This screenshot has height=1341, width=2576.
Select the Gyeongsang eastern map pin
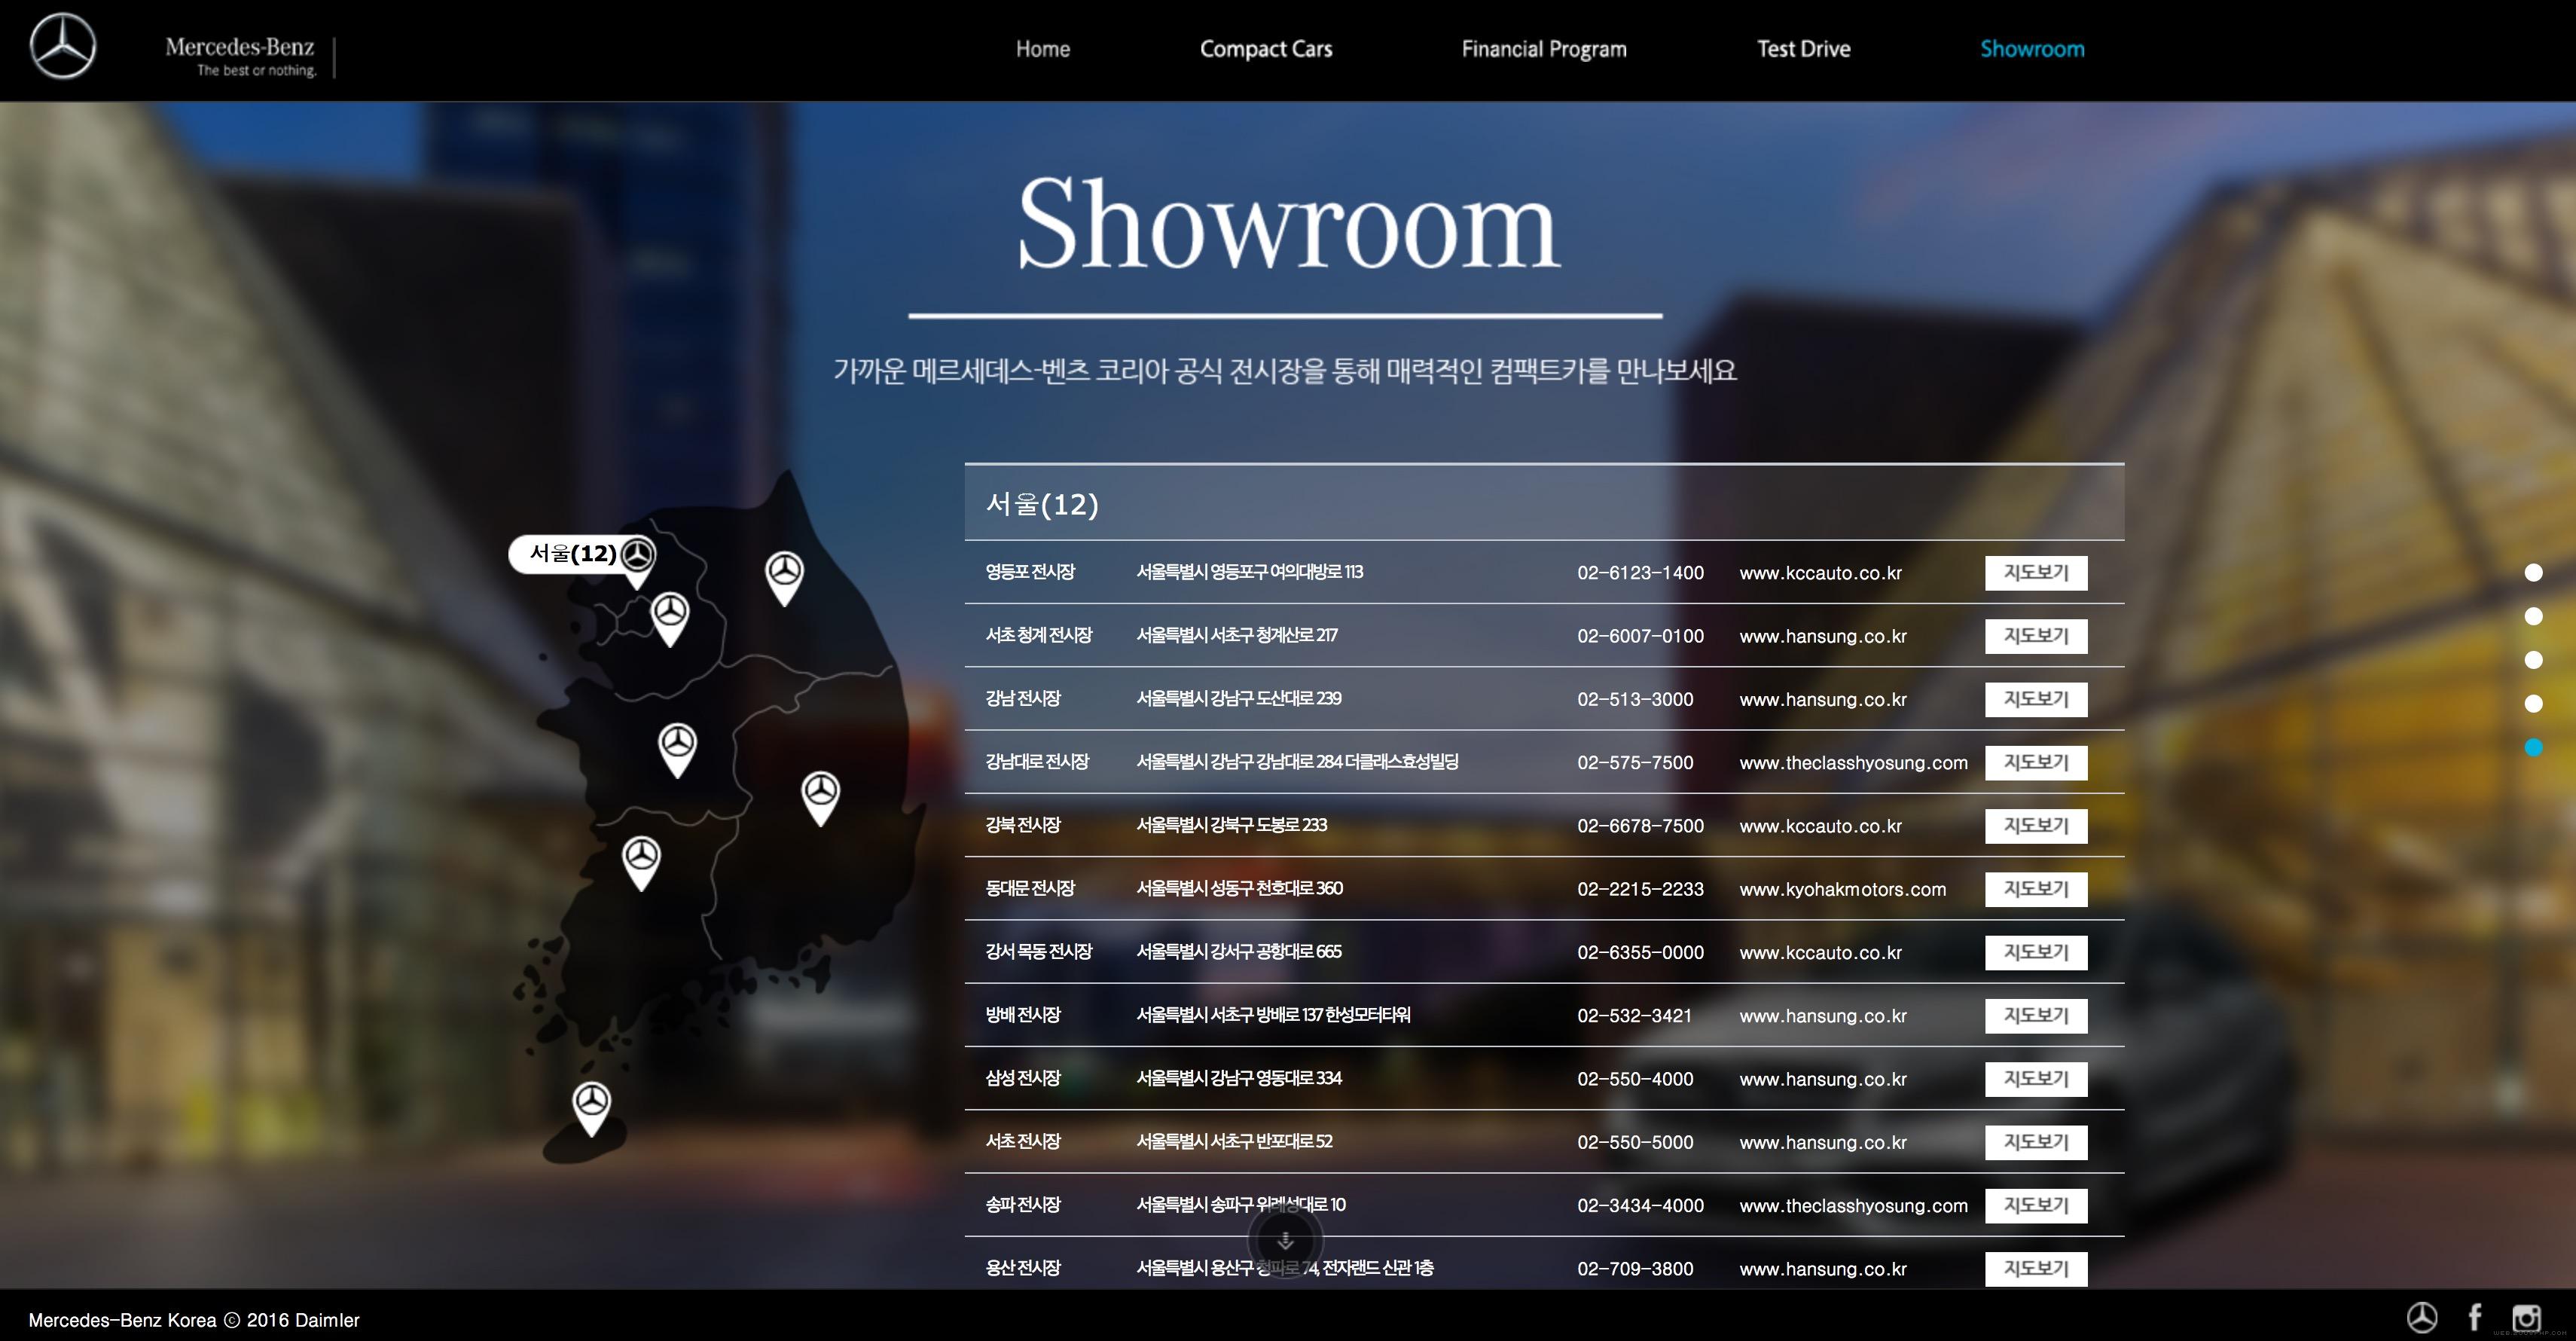(820, 798)
